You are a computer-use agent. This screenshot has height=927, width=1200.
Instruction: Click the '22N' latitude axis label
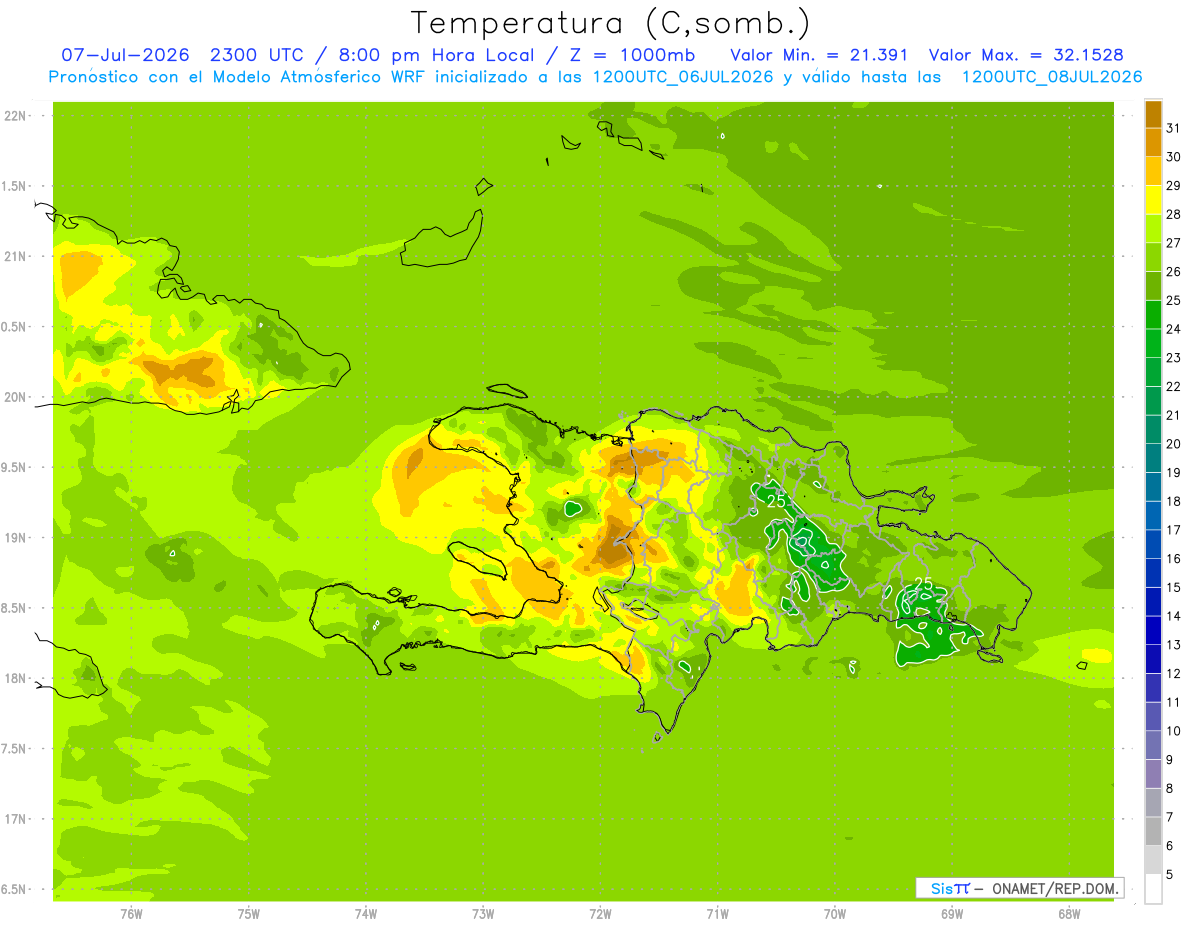pos(14,116)
